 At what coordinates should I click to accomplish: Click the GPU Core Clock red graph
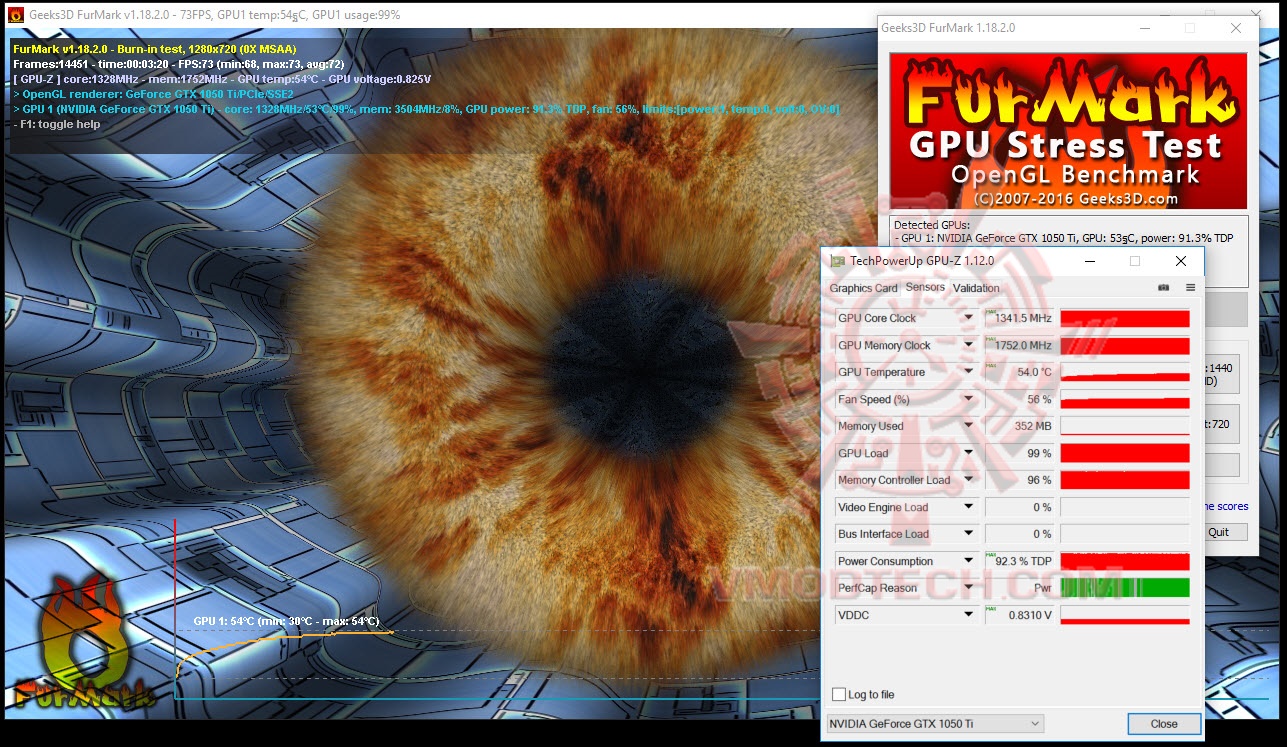click(1125, 318)
